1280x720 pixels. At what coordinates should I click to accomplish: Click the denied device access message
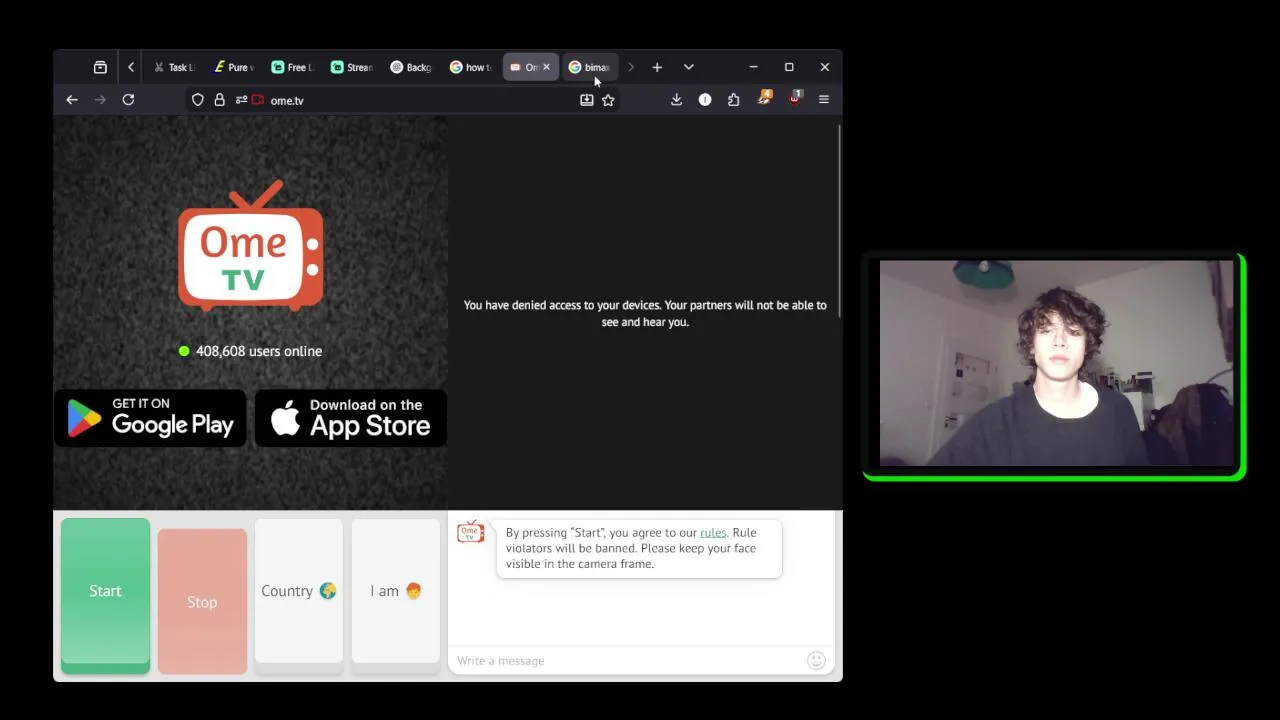coord(645,313)
